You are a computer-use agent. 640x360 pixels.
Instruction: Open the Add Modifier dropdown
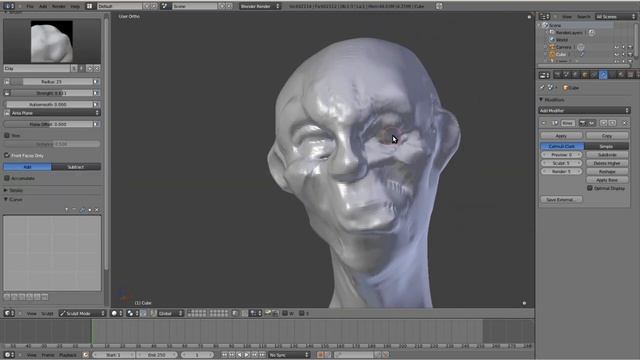(x=584, y=111)
